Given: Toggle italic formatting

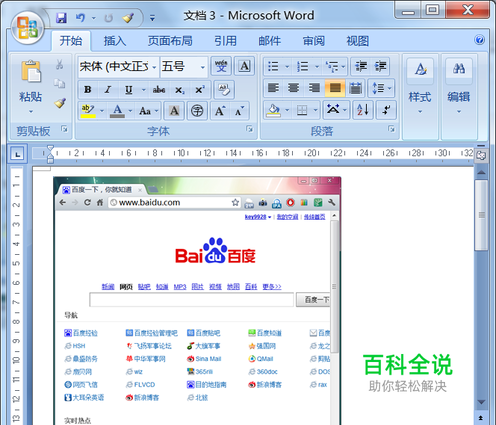Looking at the screenshot, I should 108,90.
